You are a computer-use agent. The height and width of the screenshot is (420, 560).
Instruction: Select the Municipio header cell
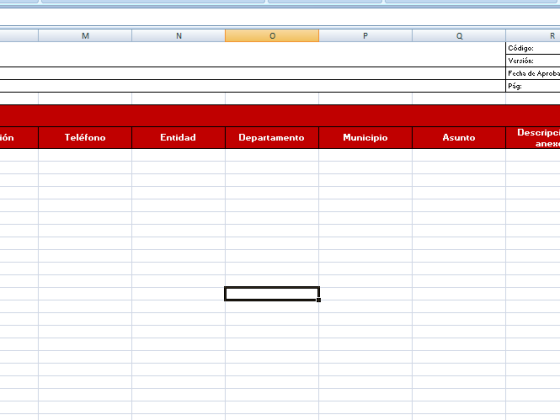click(x=365, y=138)
